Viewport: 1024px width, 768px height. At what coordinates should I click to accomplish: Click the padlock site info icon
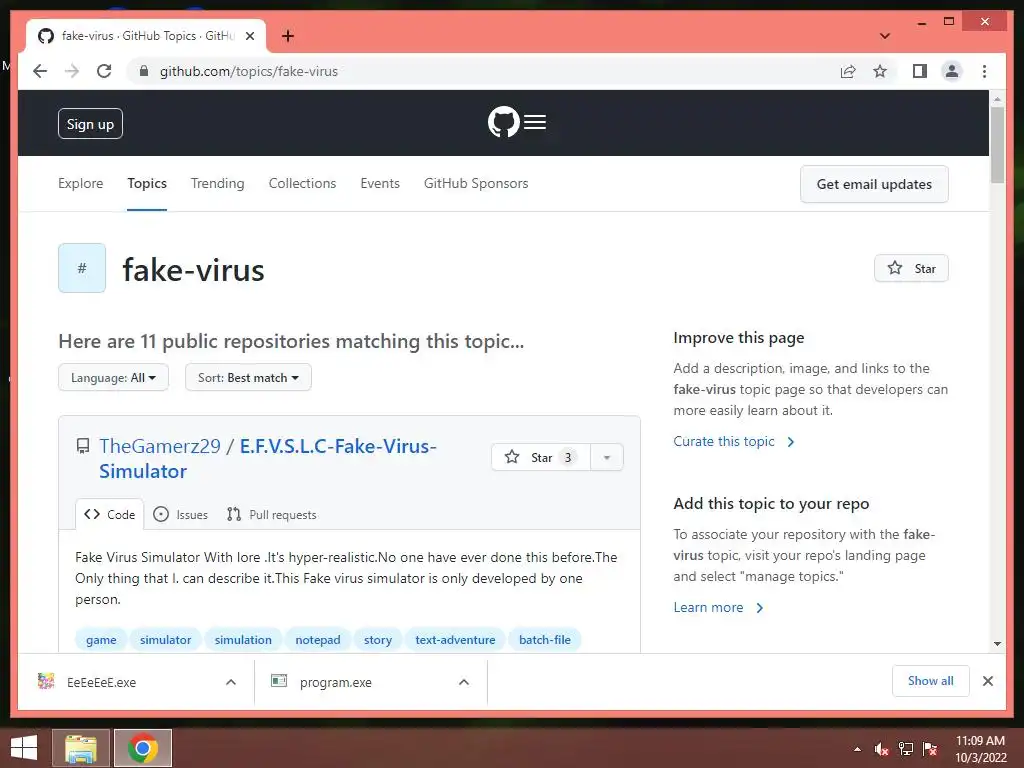click(144, 71)
